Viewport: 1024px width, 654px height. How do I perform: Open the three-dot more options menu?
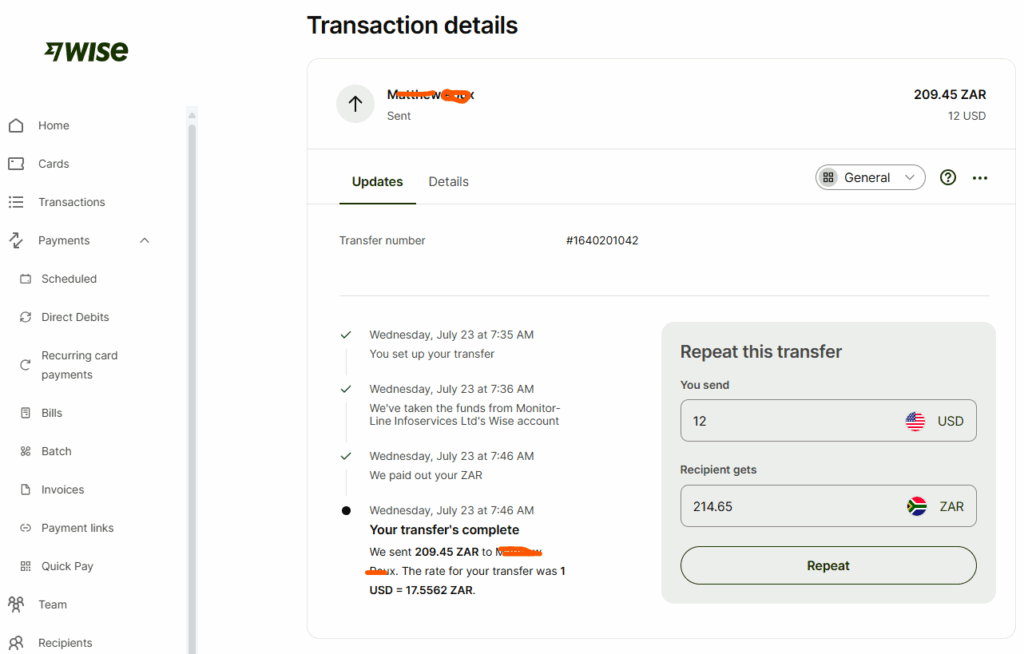980,178
